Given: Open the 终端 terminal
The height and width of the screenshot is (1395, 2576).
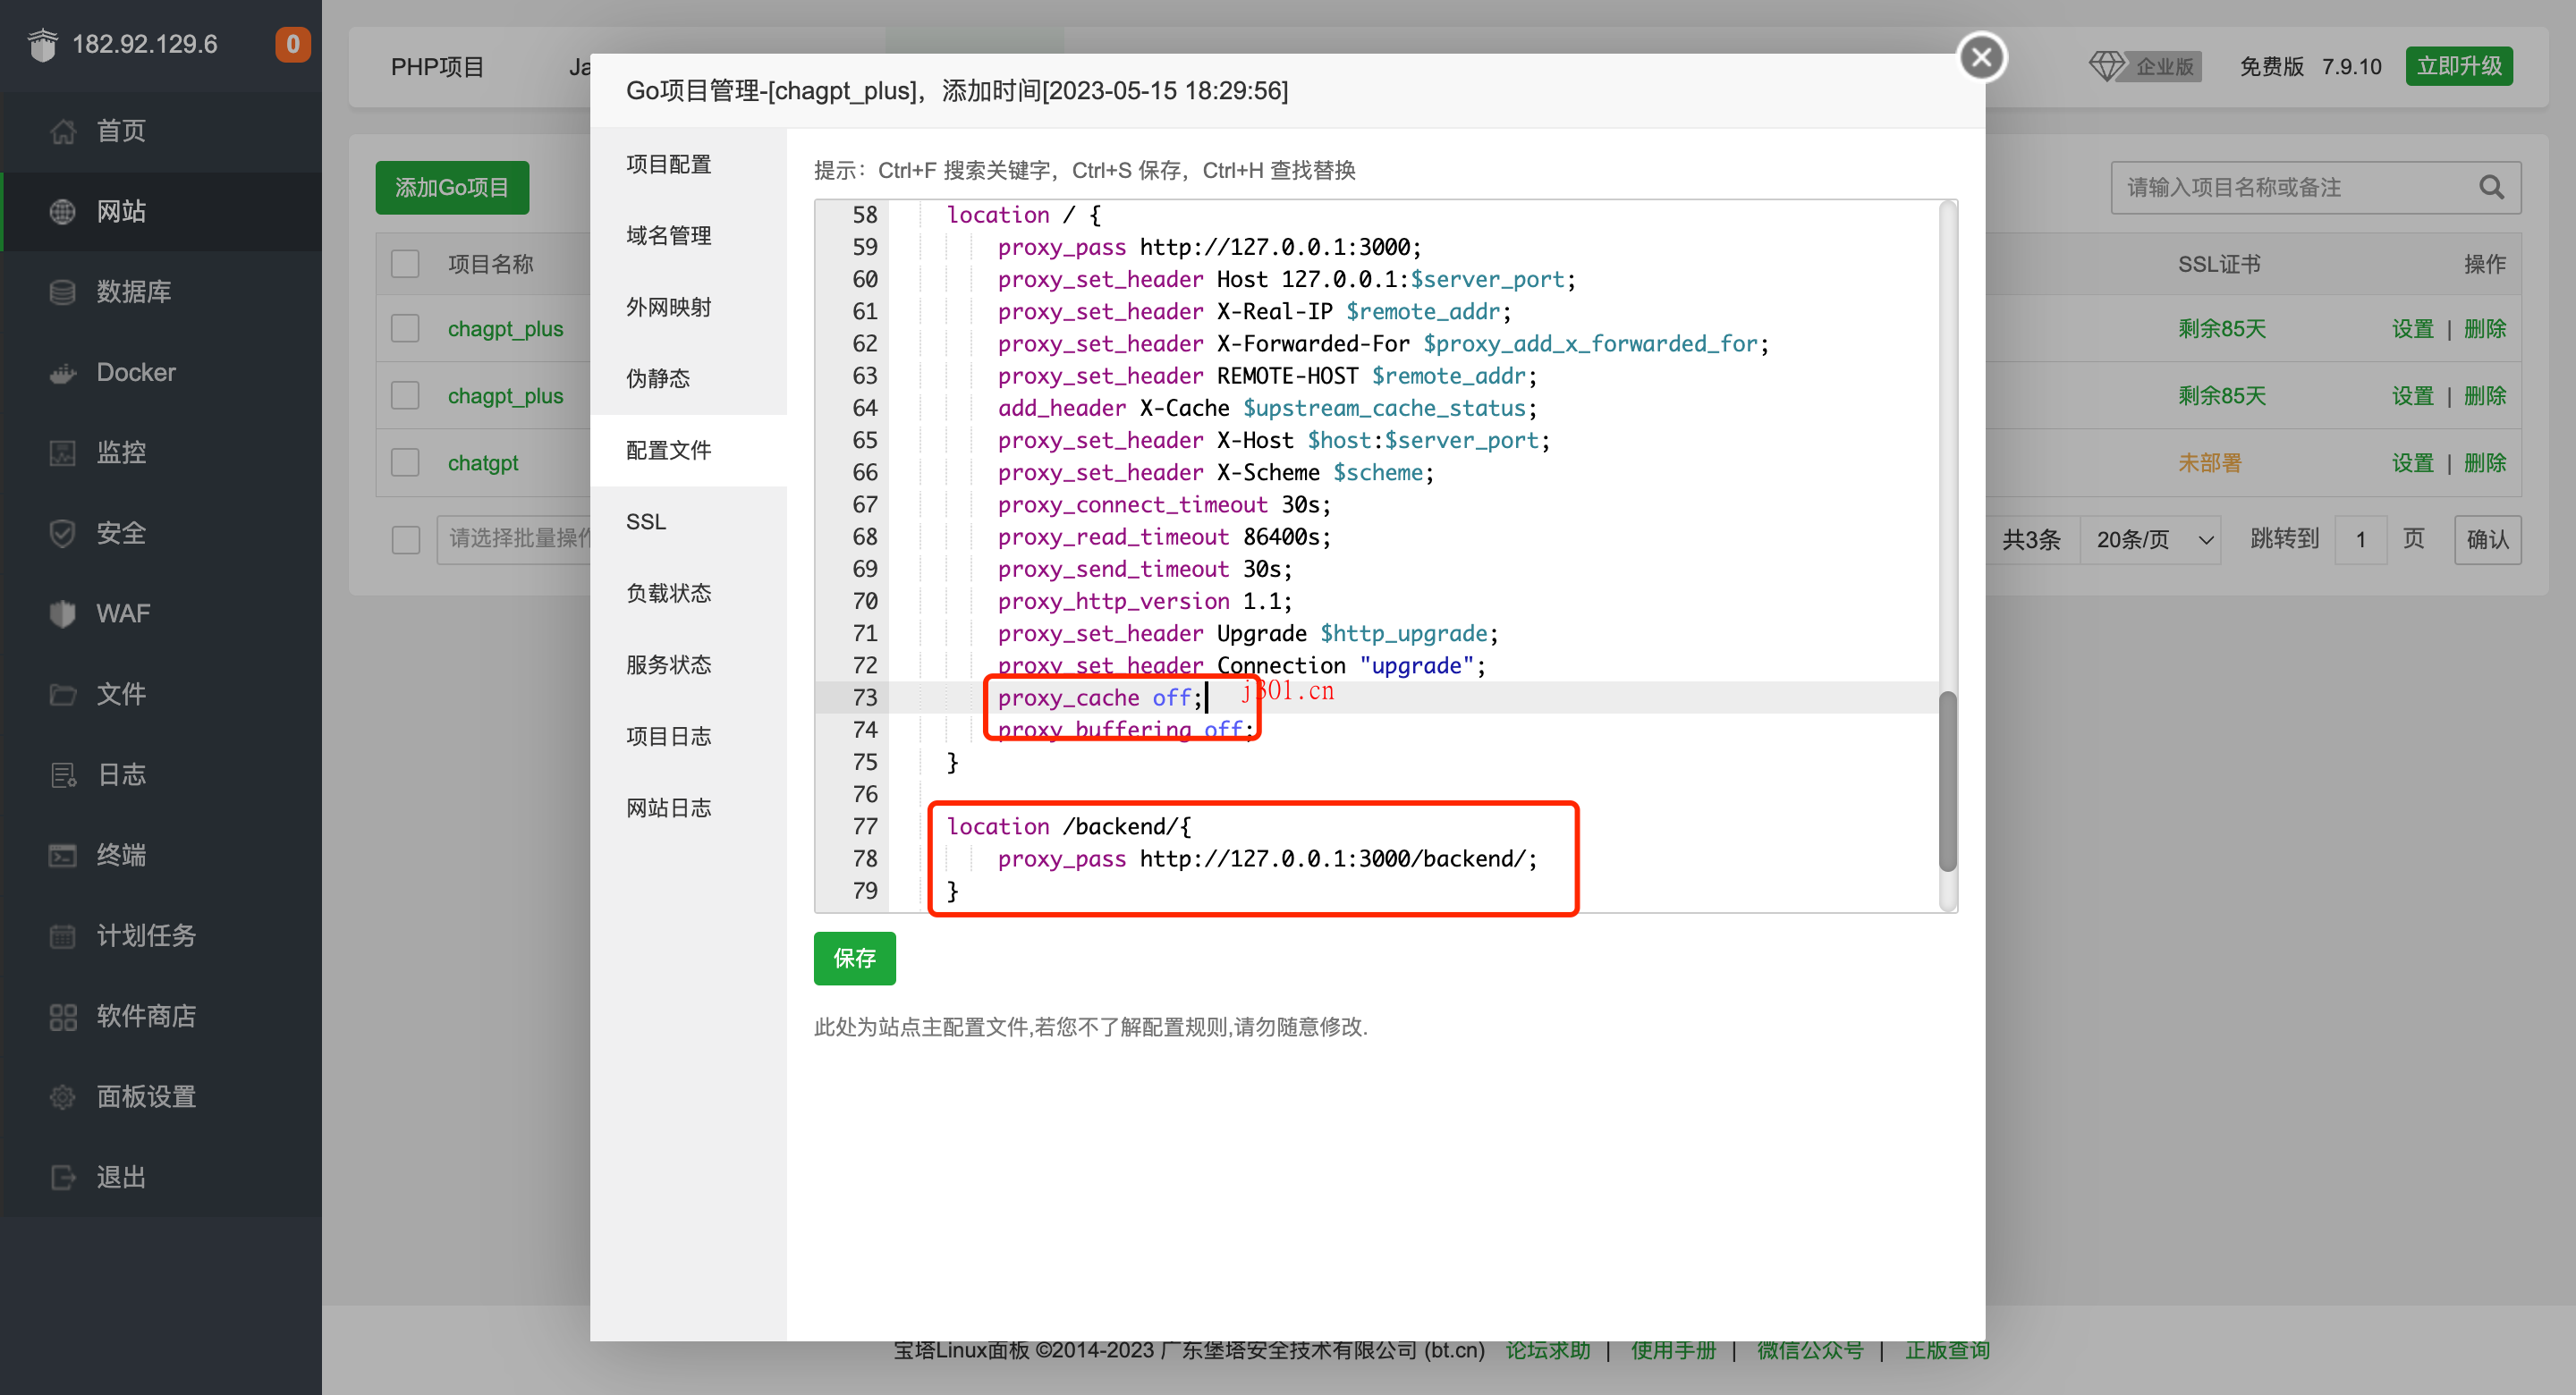Looking at the screenshot, I should [x=120, y=855].
